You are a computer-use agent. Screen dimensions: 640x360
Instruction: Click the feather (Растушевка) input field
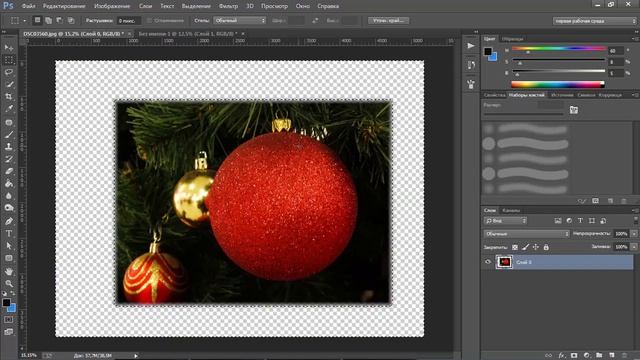pos(129,20)
